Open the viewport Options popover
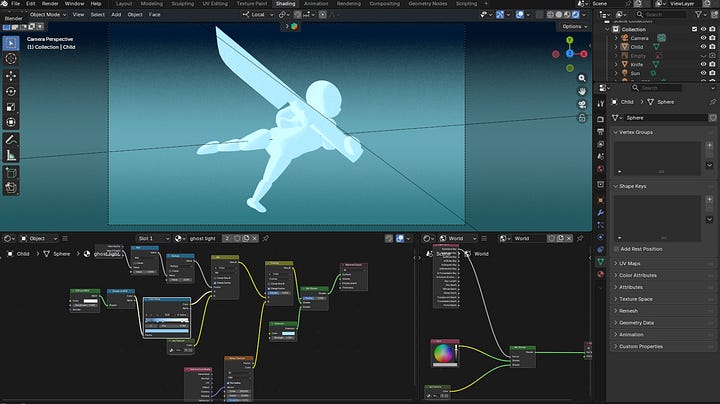Screen dimensions: 720x404 coord(573,26)
